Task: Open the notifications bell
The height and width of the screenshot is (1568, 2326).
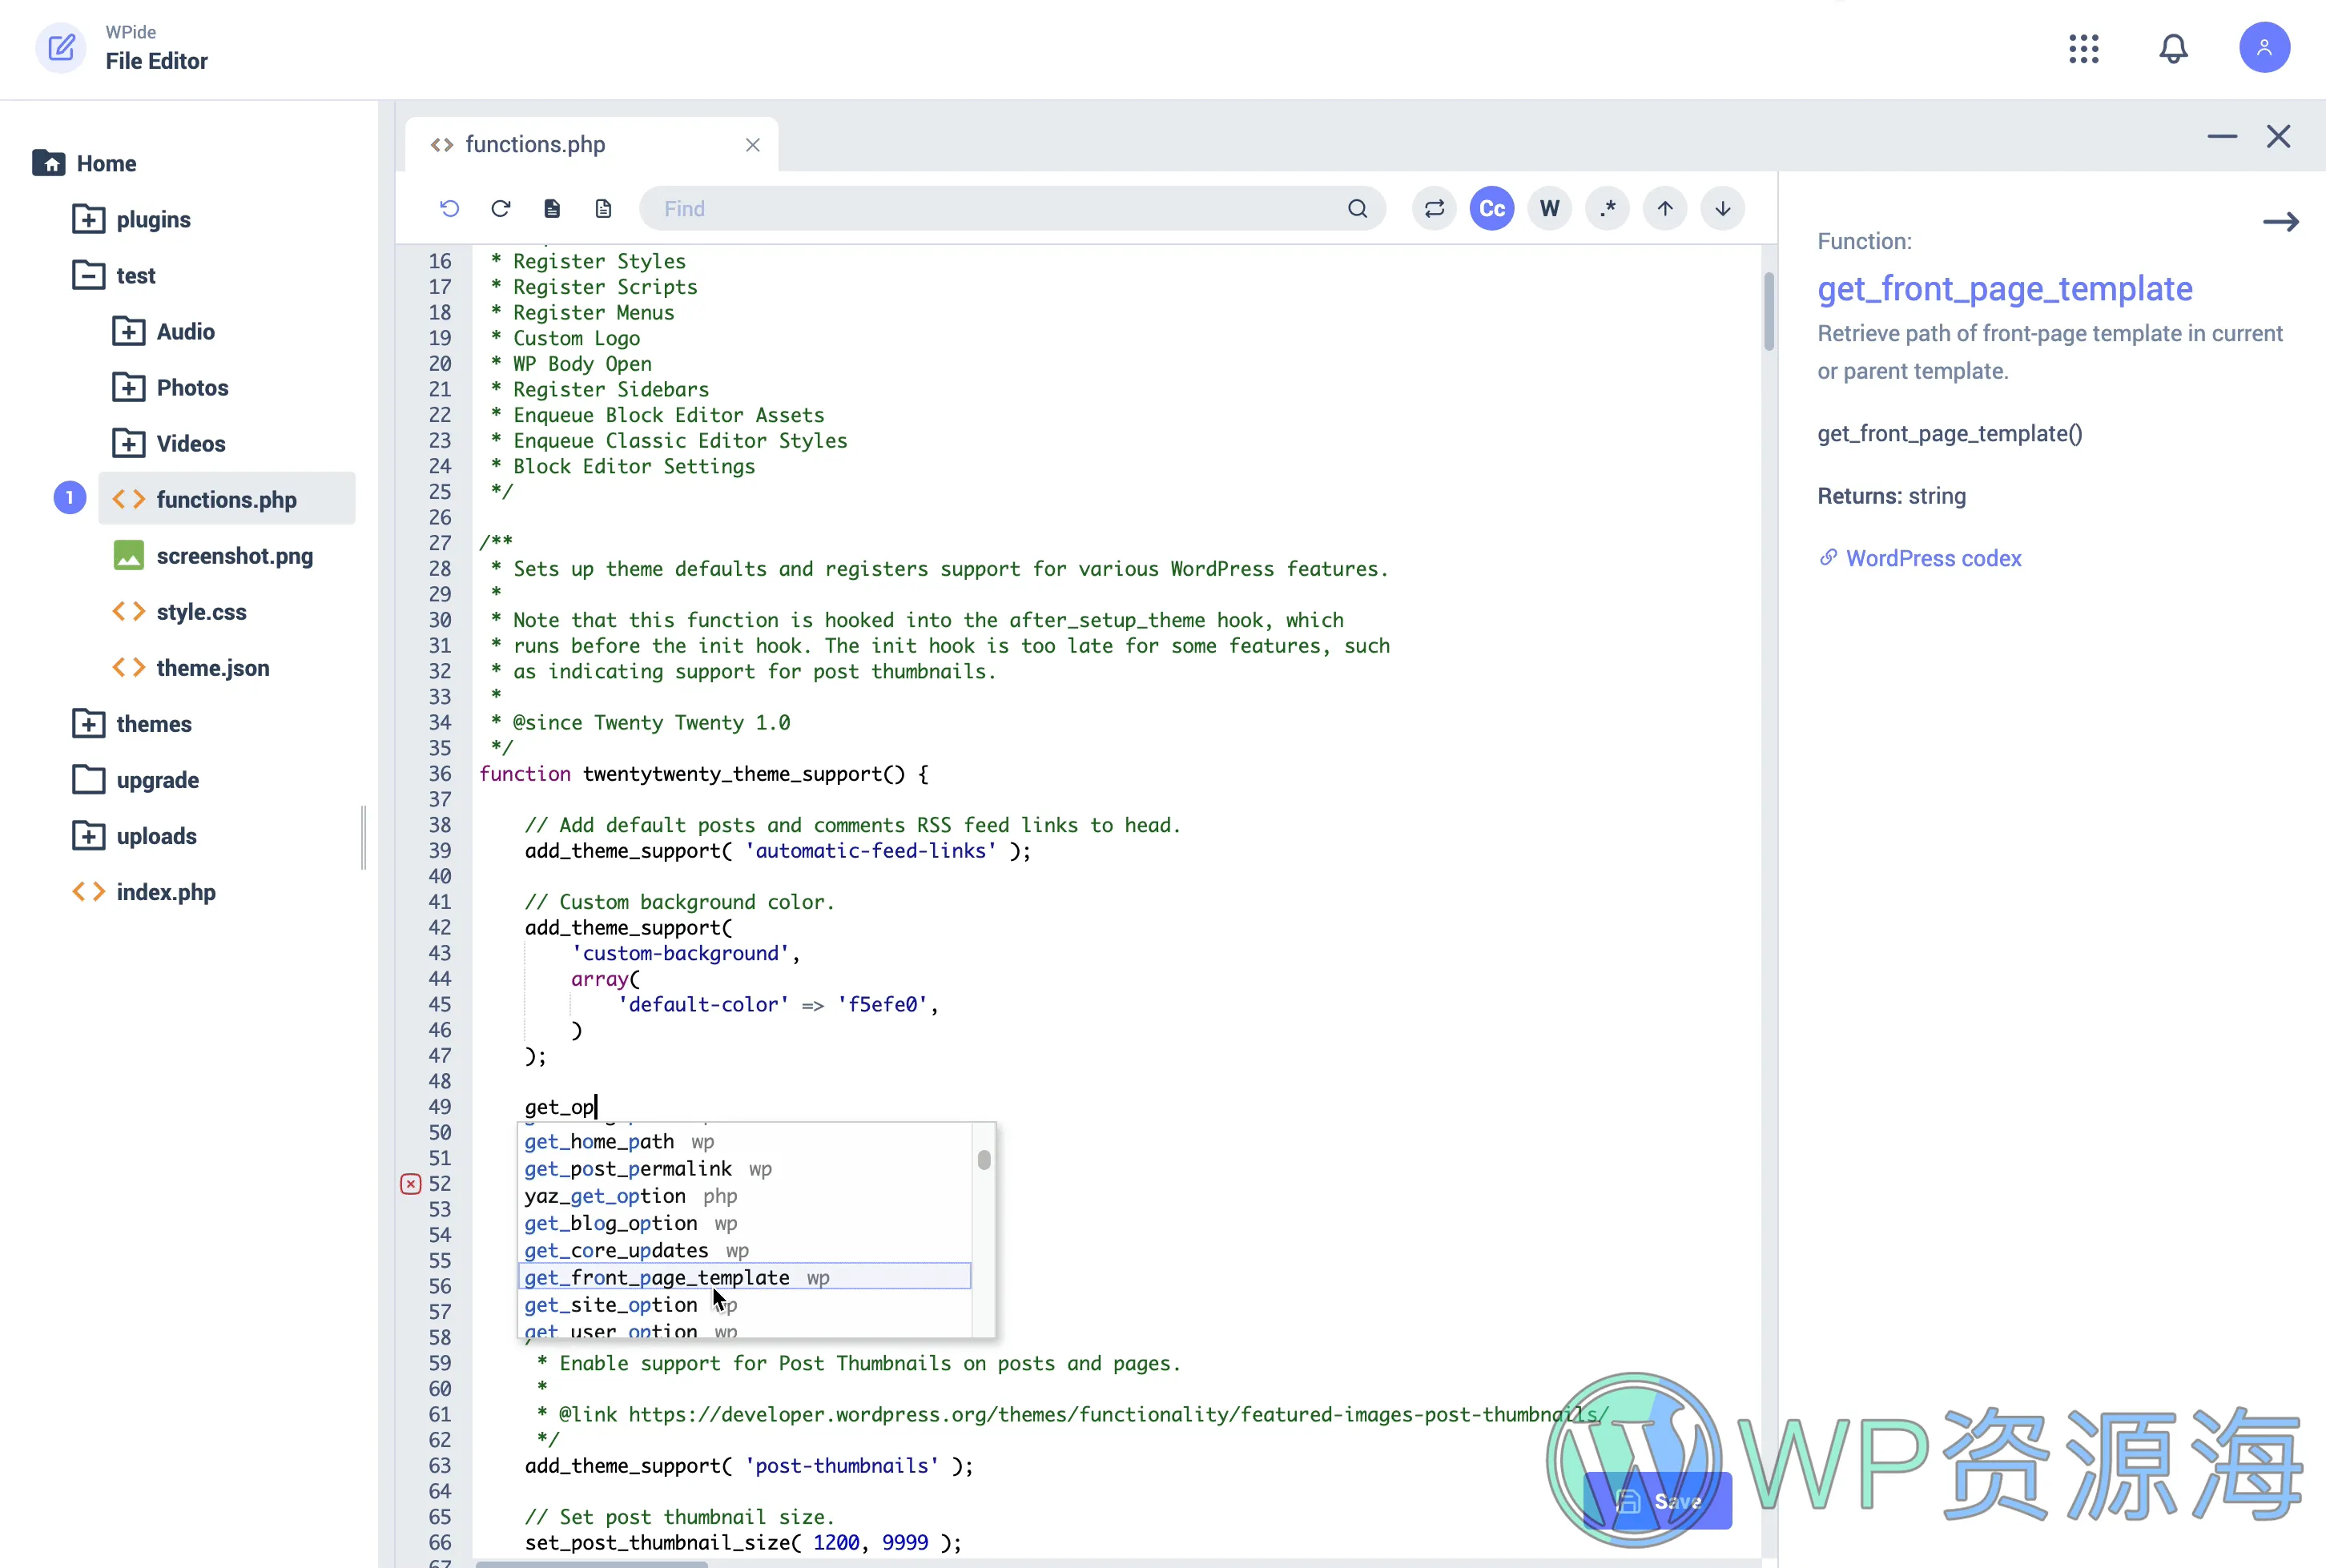Action: tap(2172, 48)
